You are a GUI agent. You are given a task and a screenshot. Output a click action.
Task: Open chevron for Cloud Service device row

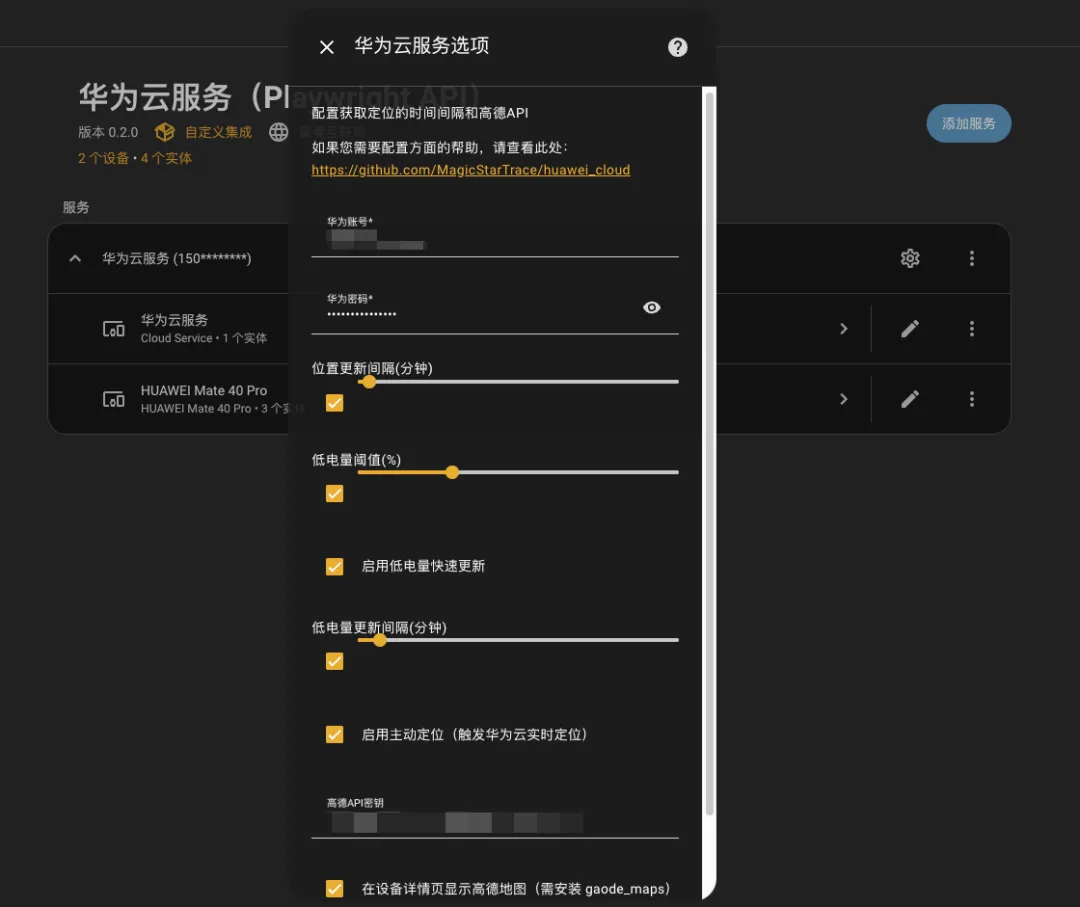pos(844,329)
